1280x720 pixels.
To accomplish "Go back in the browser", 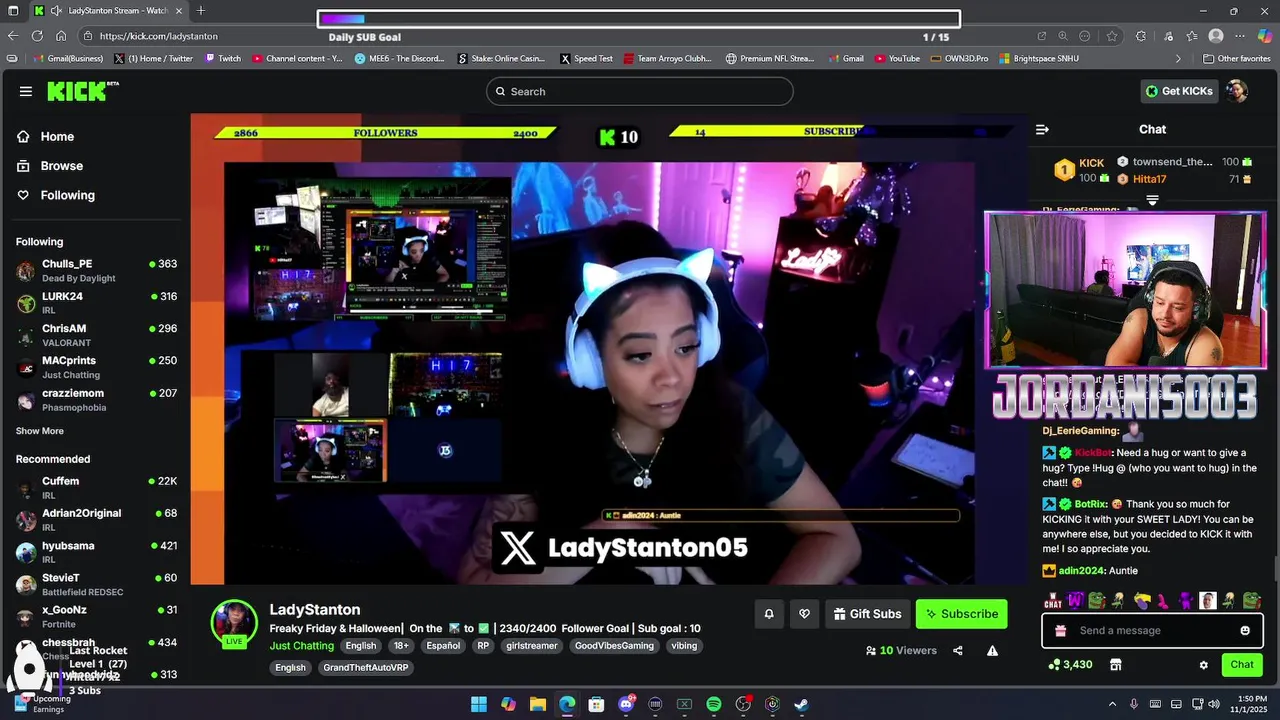I will click(x=13, y=36).
